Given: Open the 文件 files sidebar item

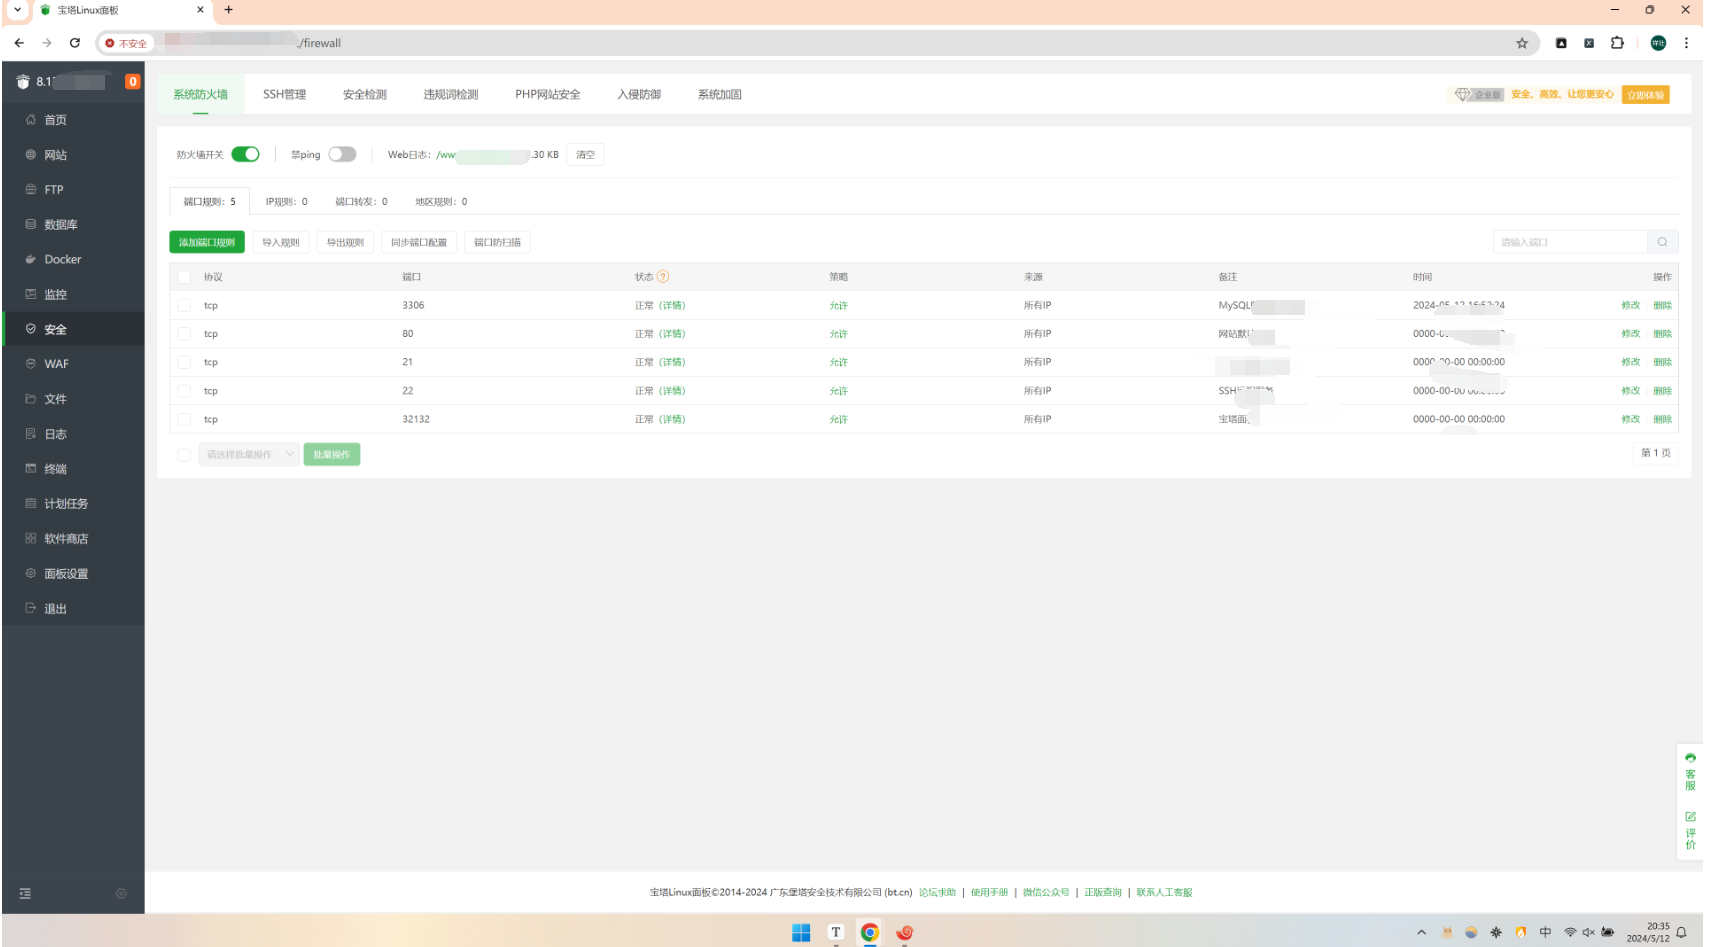Looking at the screenshot, I should click(x=73, y=399).
